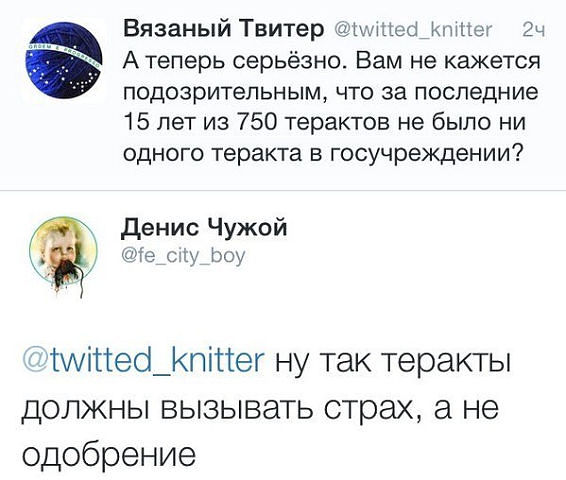Select the divider line between the tweets
The height and width of the screenshot is (480, 566).
283,189
